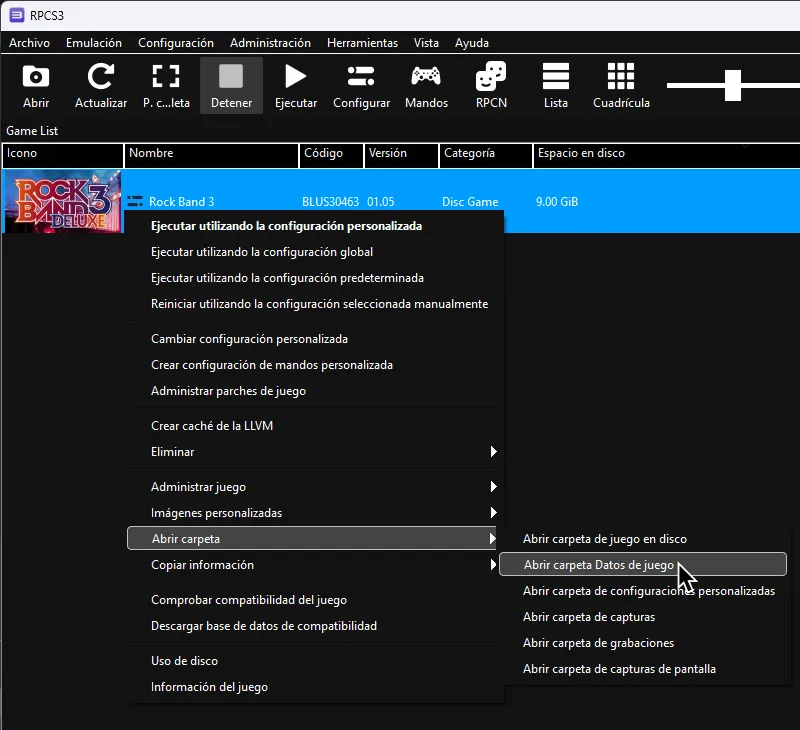Click the category cell Disc Game
800x730 pixels.
(x=470, y=202)
